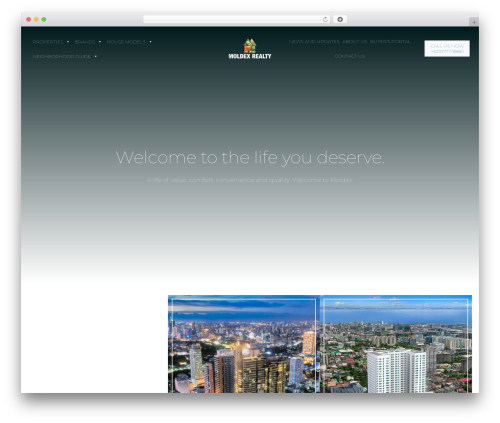Click the 'A life of value, comfort' subtitle
Image resolution: width=500 pixels, height=423 pixels.
coord(250,180)
